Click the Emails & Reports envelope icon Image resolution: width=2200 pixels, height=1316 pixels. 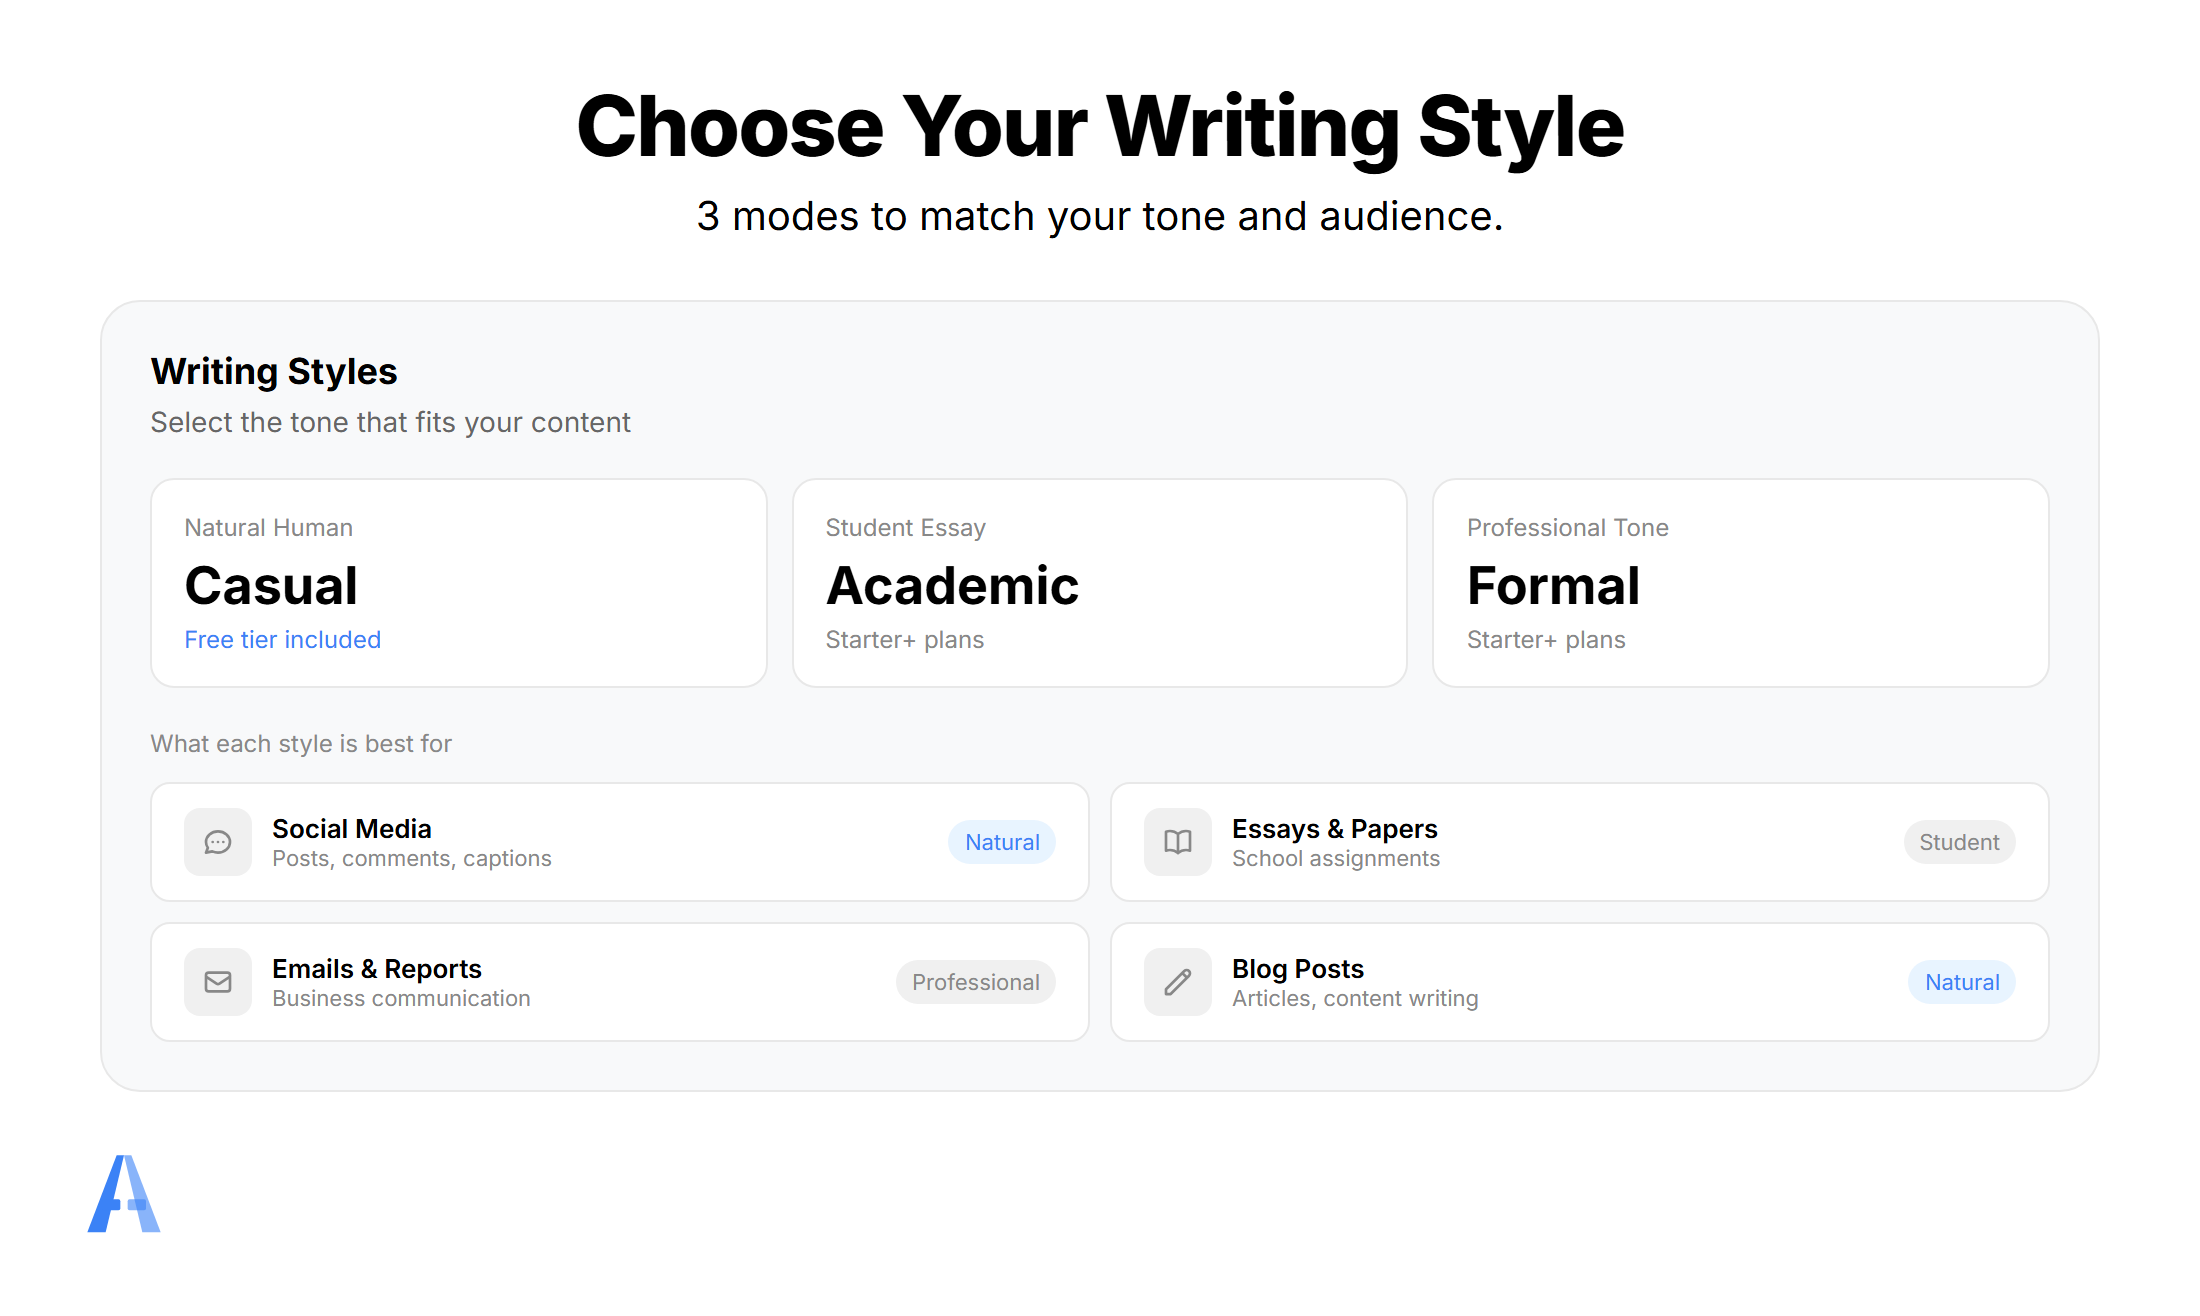click(x=218, y=982)
